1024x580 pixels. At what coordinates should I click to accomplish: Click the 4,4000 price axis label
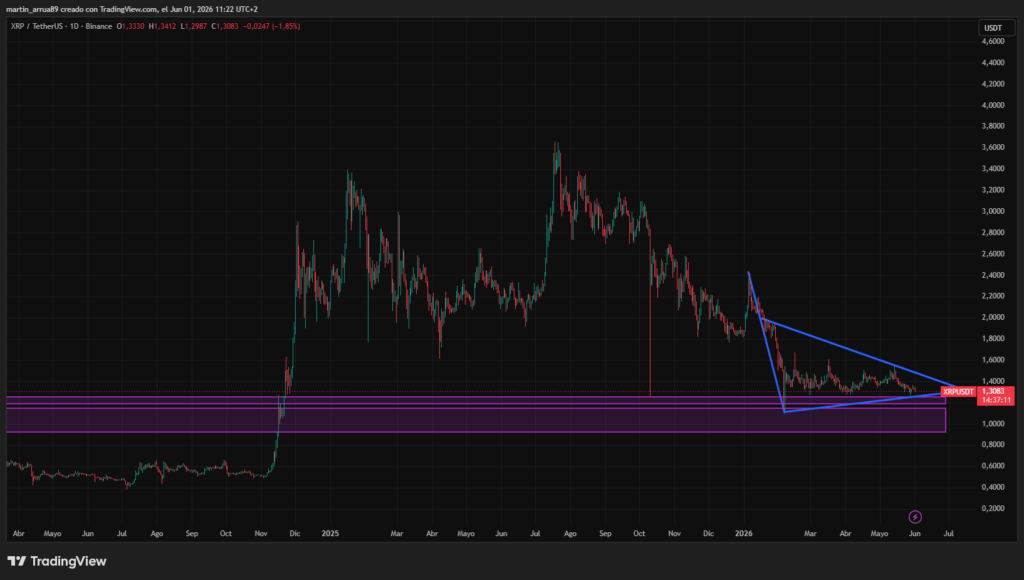pos(993,63)
